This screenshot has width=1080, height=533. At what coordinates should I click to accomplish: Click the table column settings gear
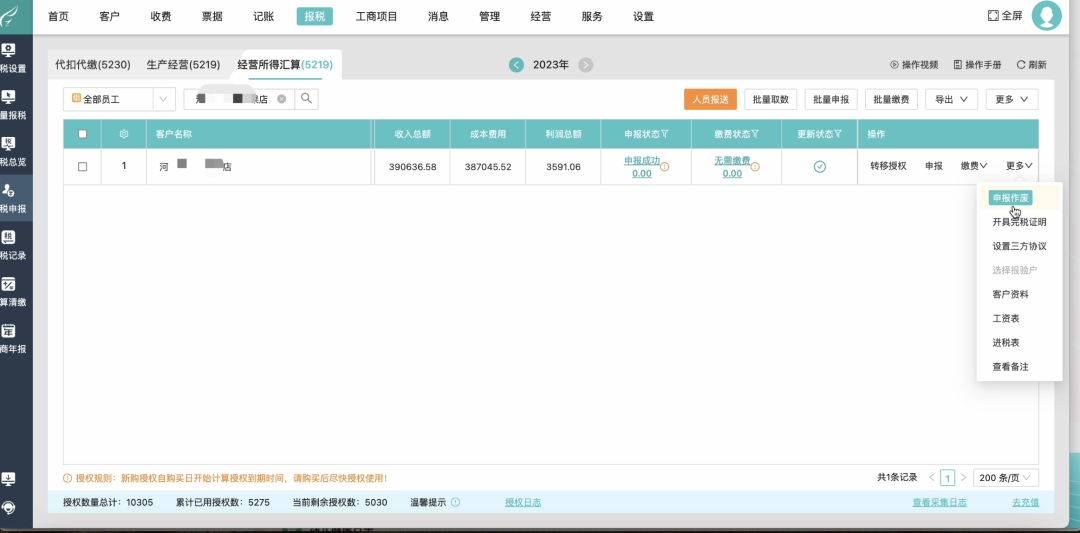click(124, 134)
